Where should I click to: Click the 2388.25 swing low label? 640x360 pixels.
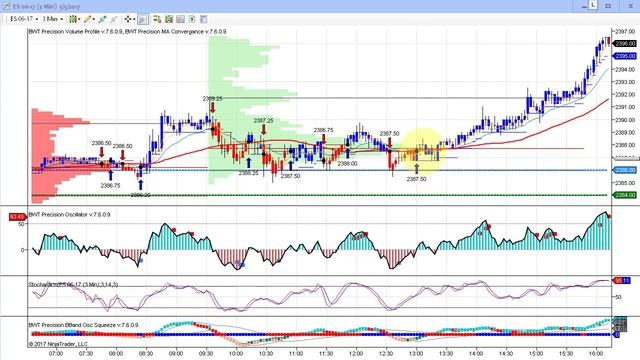click(x=248, y=173)
